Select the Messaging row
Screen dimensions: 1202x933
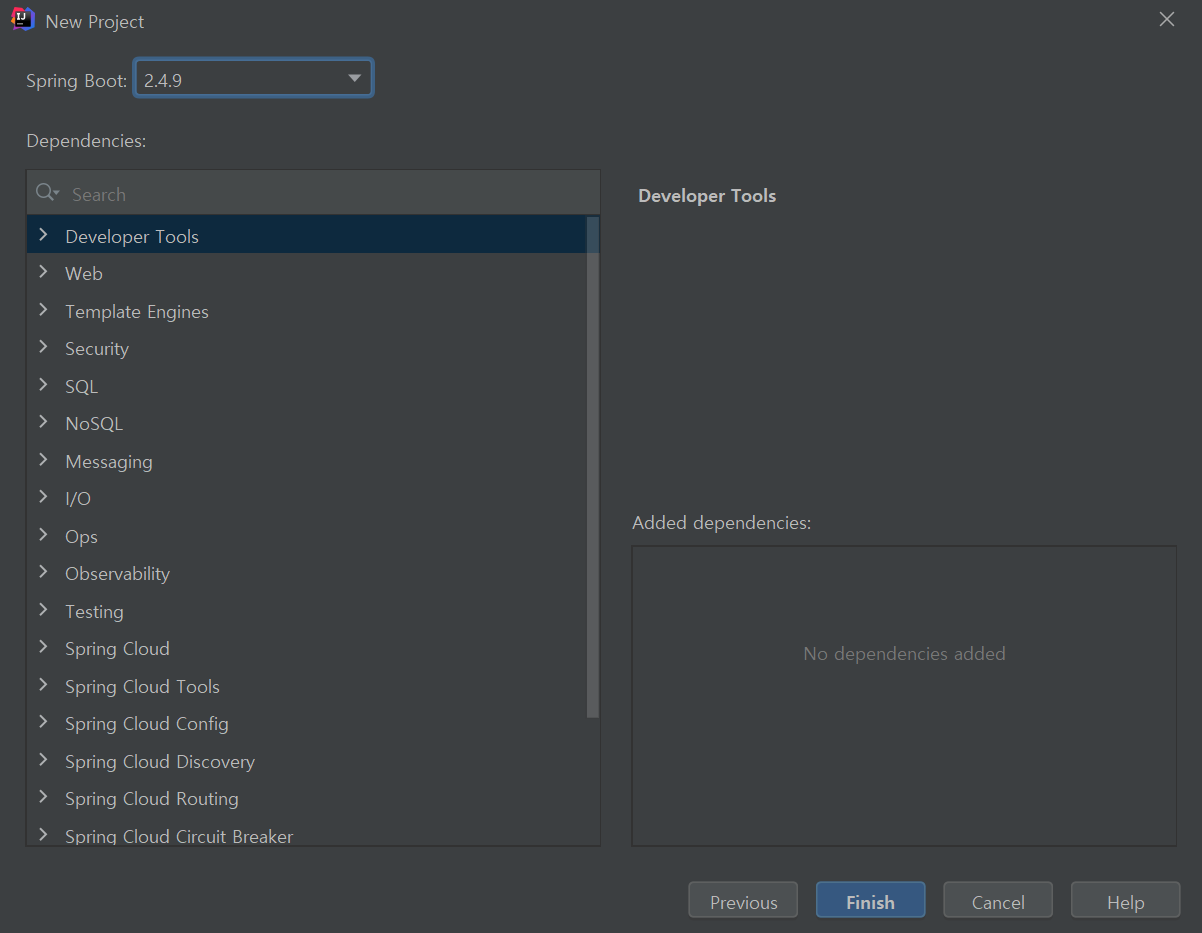pos(307,461)
